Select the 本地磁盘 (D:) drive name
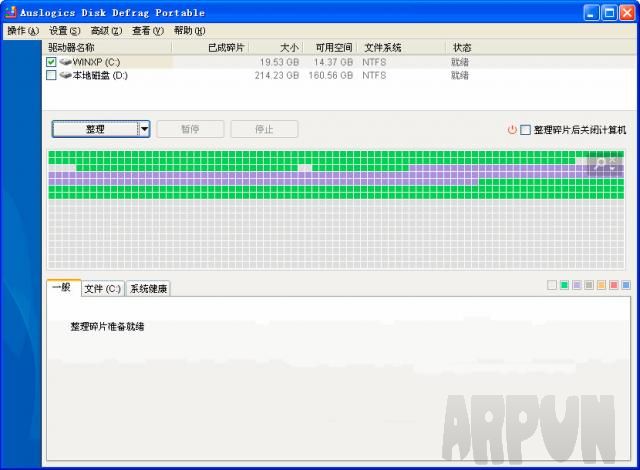Viewport: 640px width, 470px height. click(100, 75)
